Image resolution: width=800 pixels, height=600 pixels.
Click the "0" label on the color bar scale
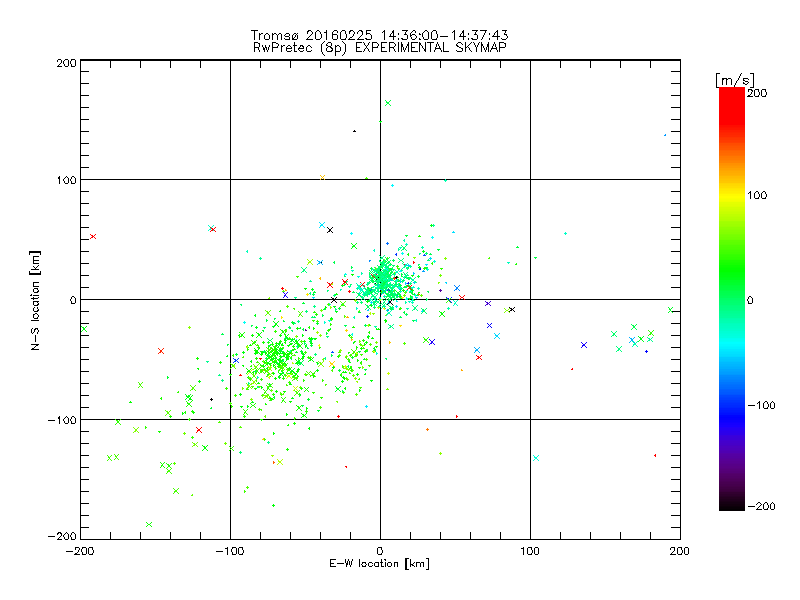[x=749, y=301]
